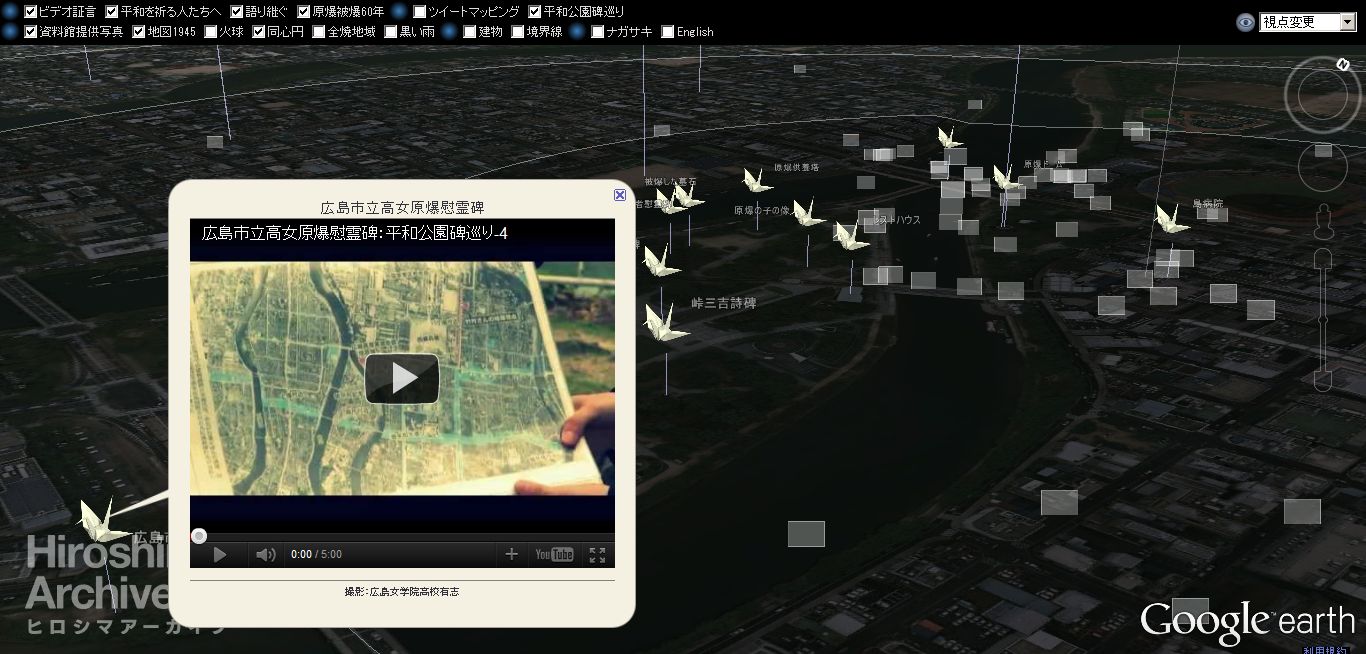This screenshot has height=654, width=1366.
Task: Click the 0:00 / 5:00 time display
Action: point(316,554)
